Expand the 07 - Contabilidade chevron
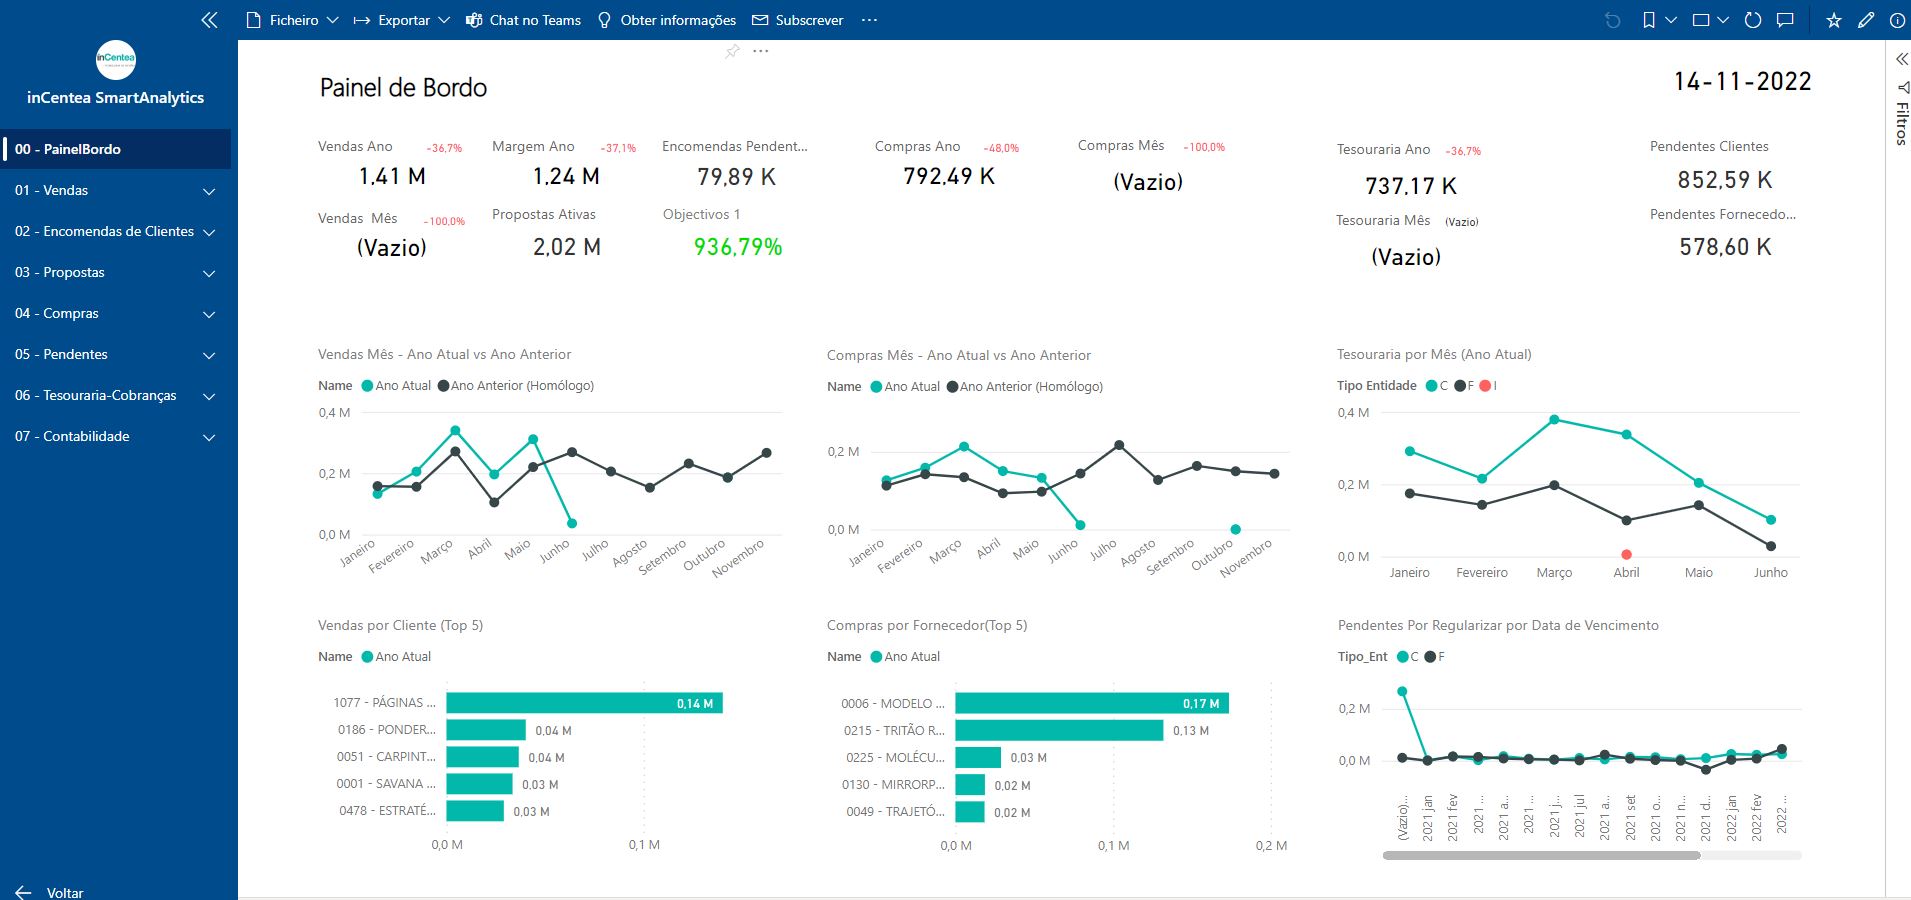The width and height of the screenshot is (1911, 900). (209, 437)
